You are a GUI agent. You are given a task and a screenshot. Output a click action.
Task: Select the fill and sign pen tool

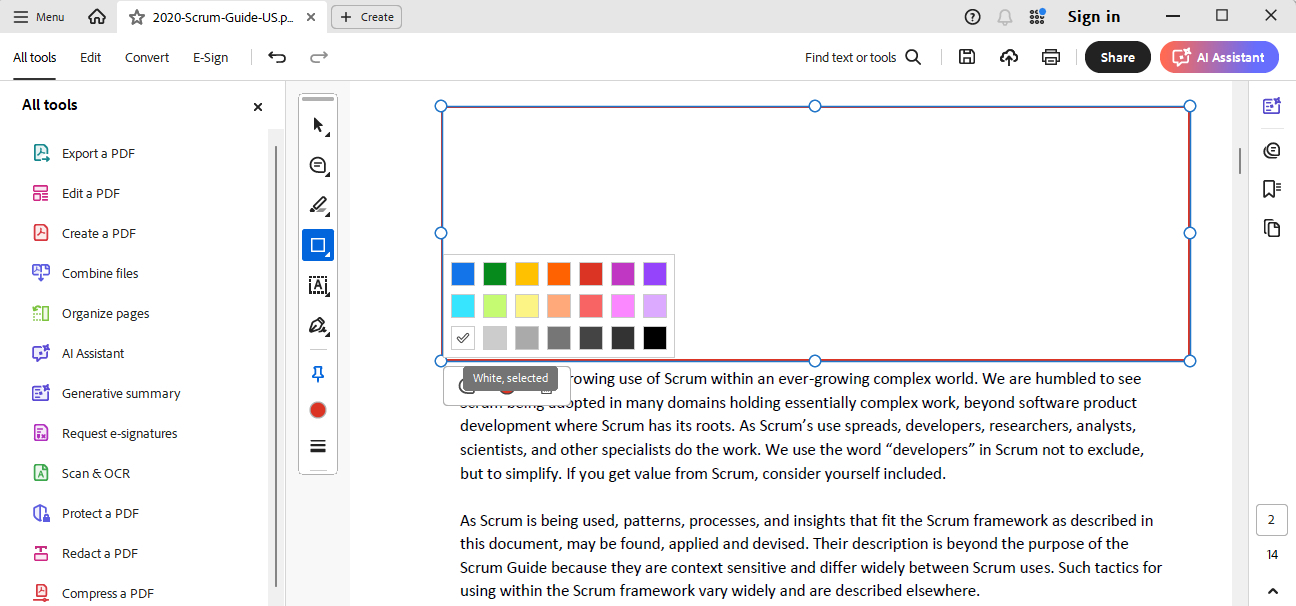(318, 326)
